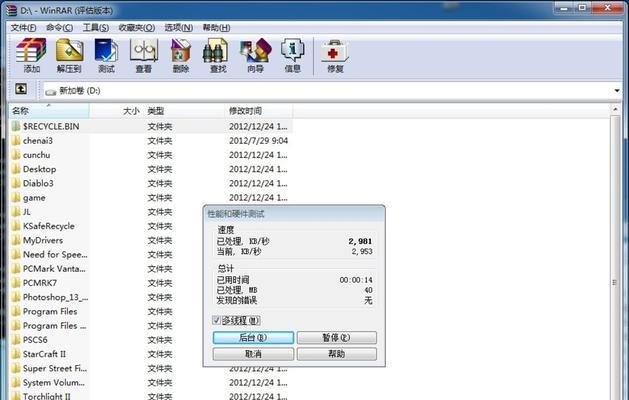Select the $RECYCLE.BIN folder icon

pos(16,126)
